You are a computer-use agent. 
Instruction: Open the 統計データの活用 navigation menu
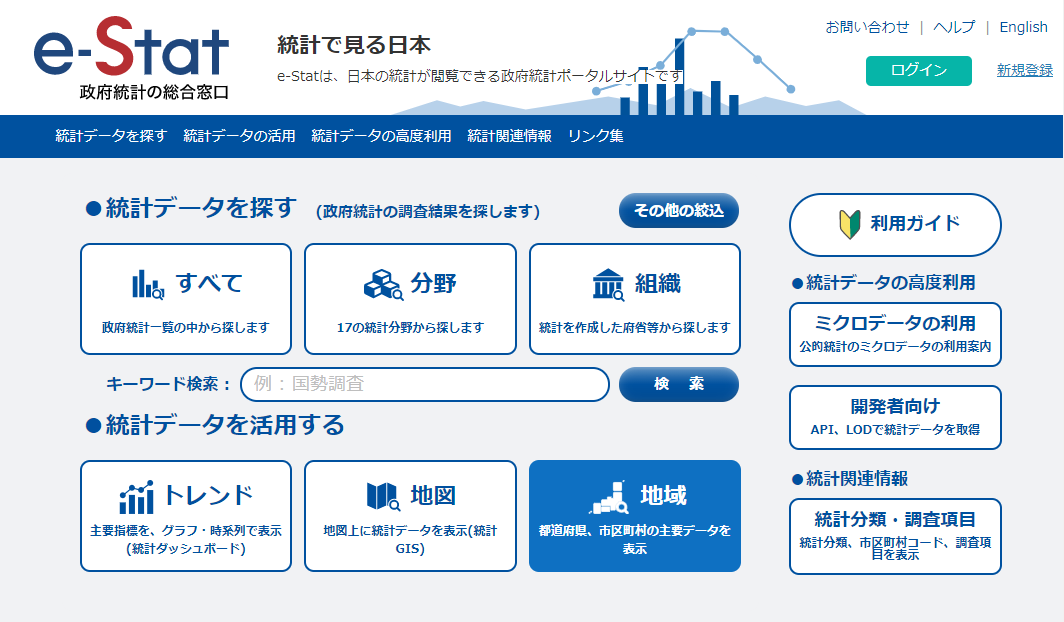(x=239, y=136)
